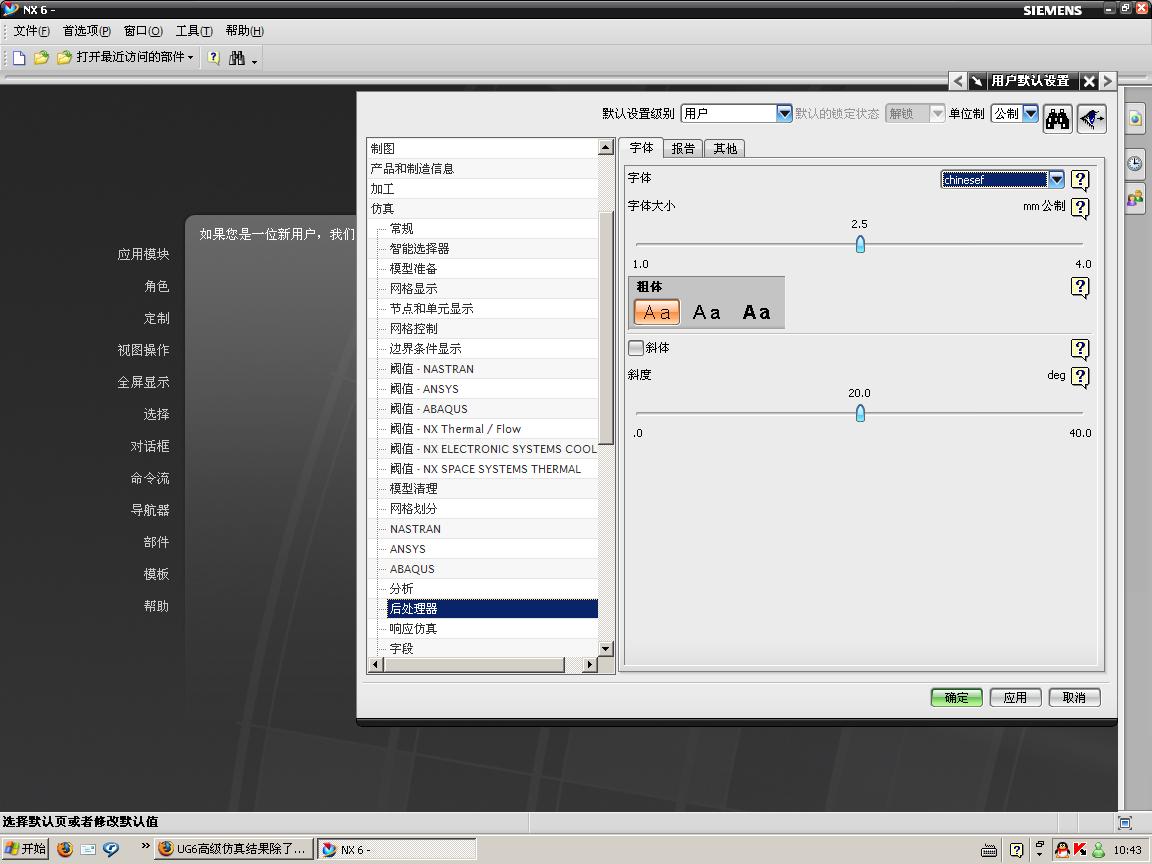This screenshot has height=864, width=1152.
Task: Click the help icon for italic checkbox
Action: click(x=1080, y=348)
